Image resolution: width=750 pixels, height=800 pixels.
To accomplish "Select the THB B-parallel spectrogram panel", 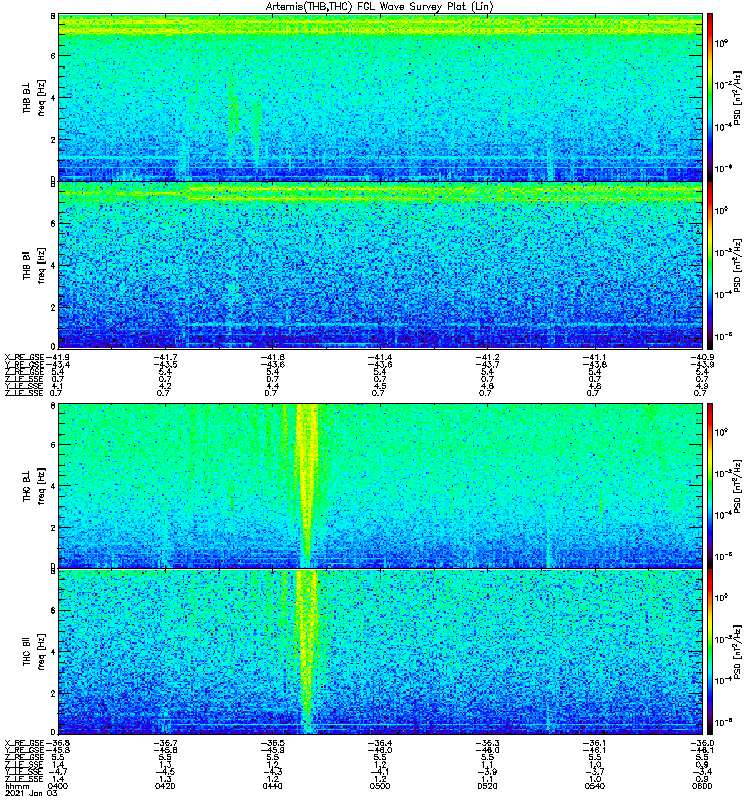I will coord(380,265).
